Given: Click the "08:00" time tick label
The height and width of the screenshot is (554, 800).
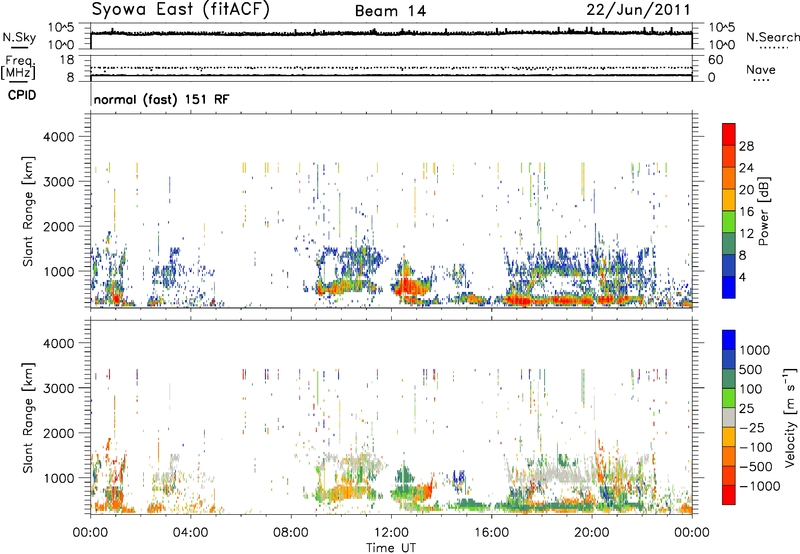Looking at the screenshot, I should [290, 532].
